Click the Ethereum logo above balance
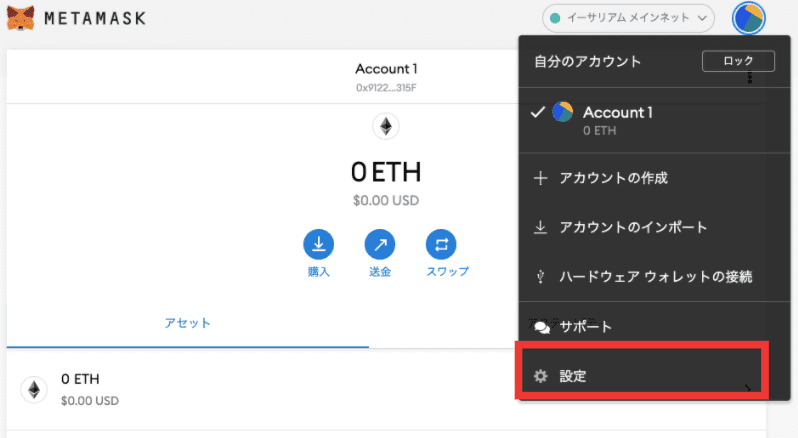 coord(386,126)
